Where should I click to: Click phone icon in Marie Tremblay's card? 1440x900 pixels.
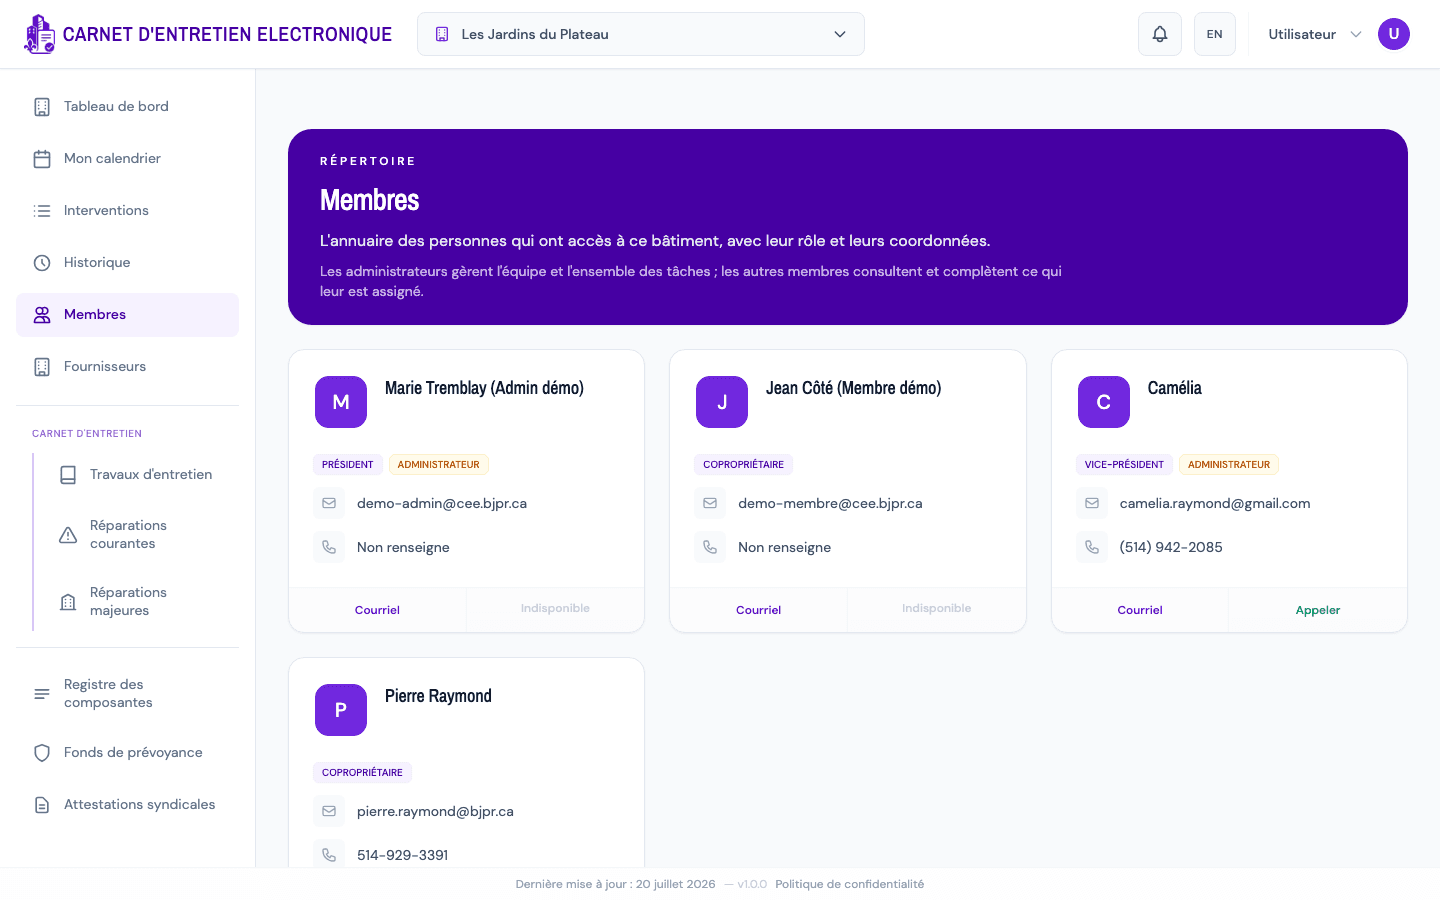pos(329,547)
